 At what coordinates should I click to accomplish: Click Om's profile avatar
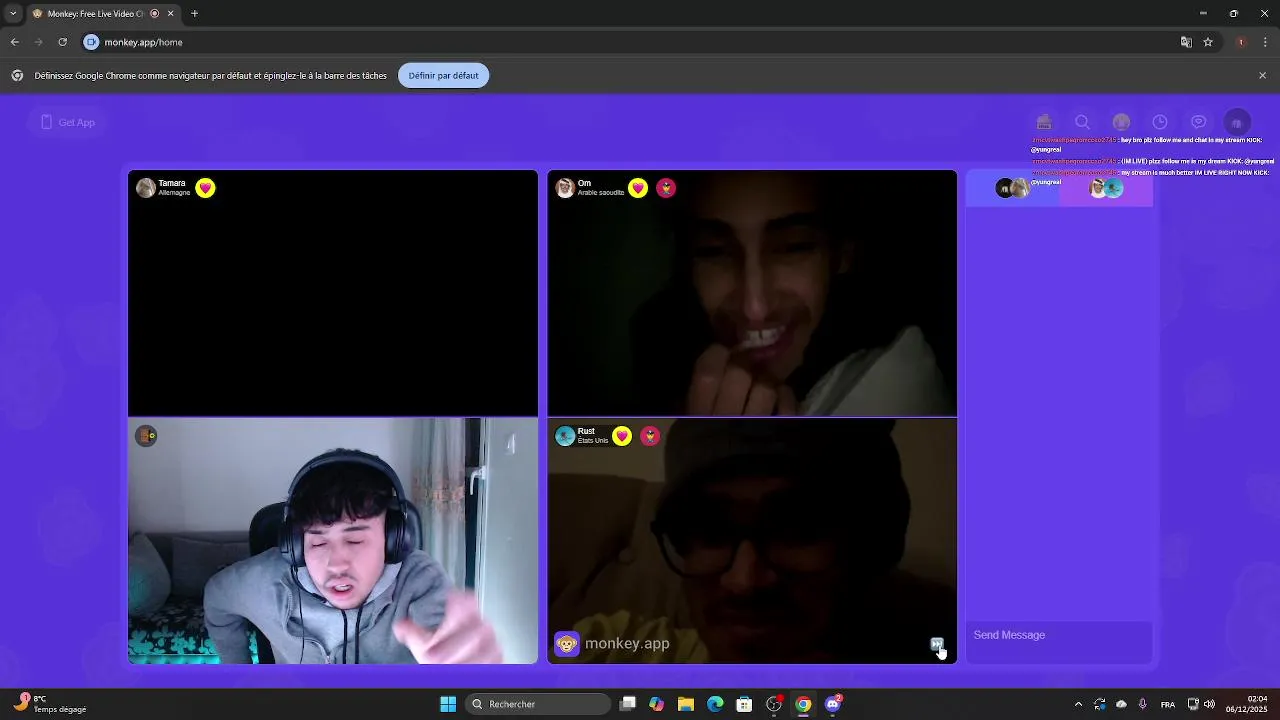[565, 188]
